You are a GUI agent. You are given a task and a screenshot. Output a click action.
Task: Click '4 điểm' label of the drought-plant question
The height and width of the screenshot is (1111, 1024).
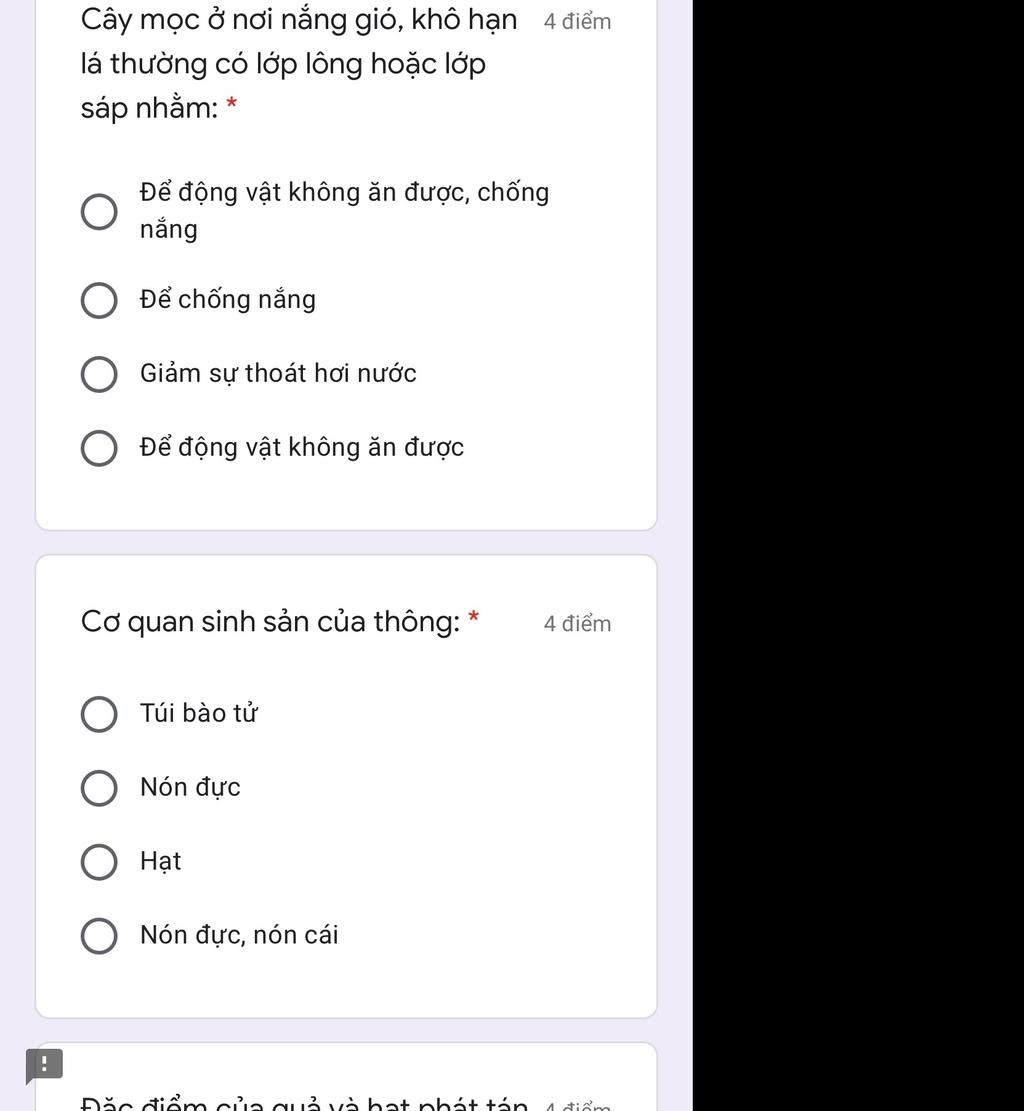(x=577, y=22)
